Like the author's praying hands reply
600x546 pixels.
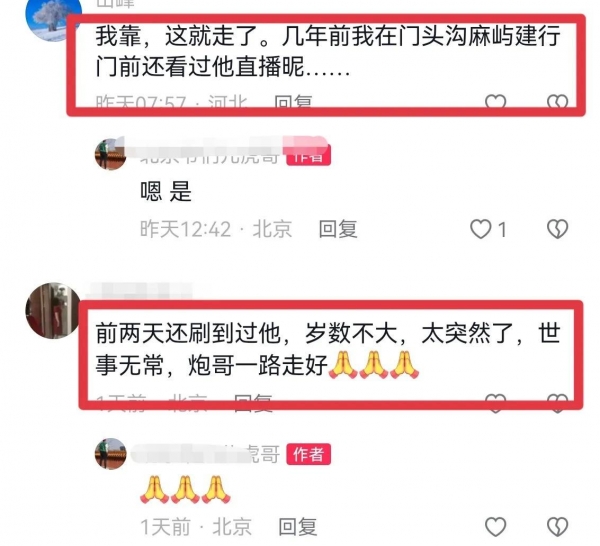(x=496, y=527)
